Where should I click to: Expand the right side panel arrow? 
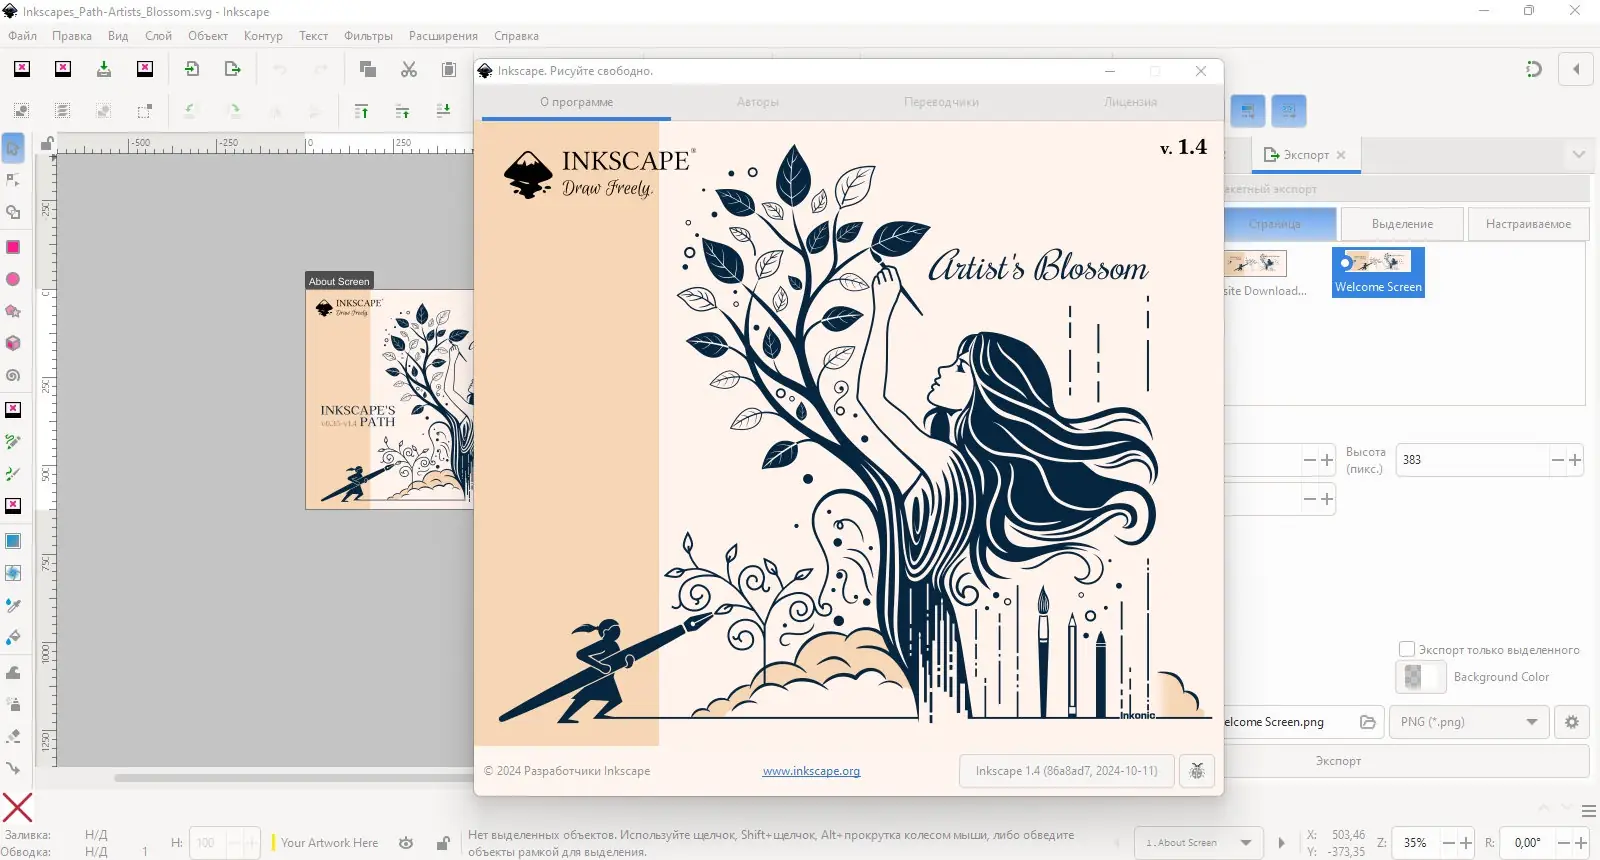point(1576,69)
